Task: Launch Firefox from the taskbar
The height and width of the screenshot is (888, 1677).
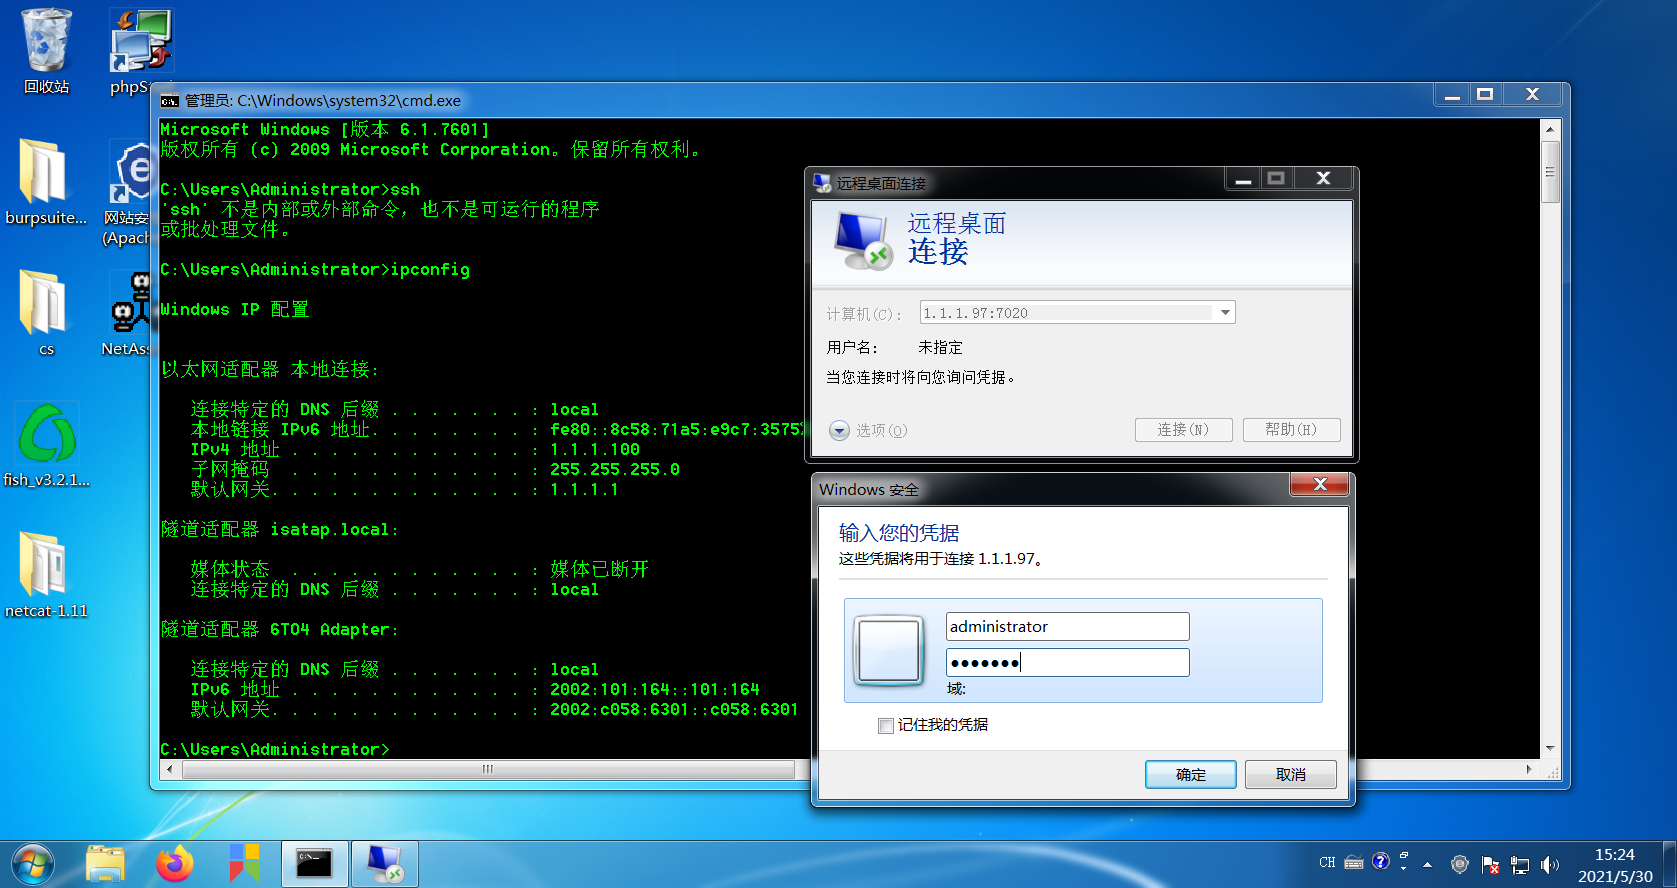Action: tap(175, 864)
